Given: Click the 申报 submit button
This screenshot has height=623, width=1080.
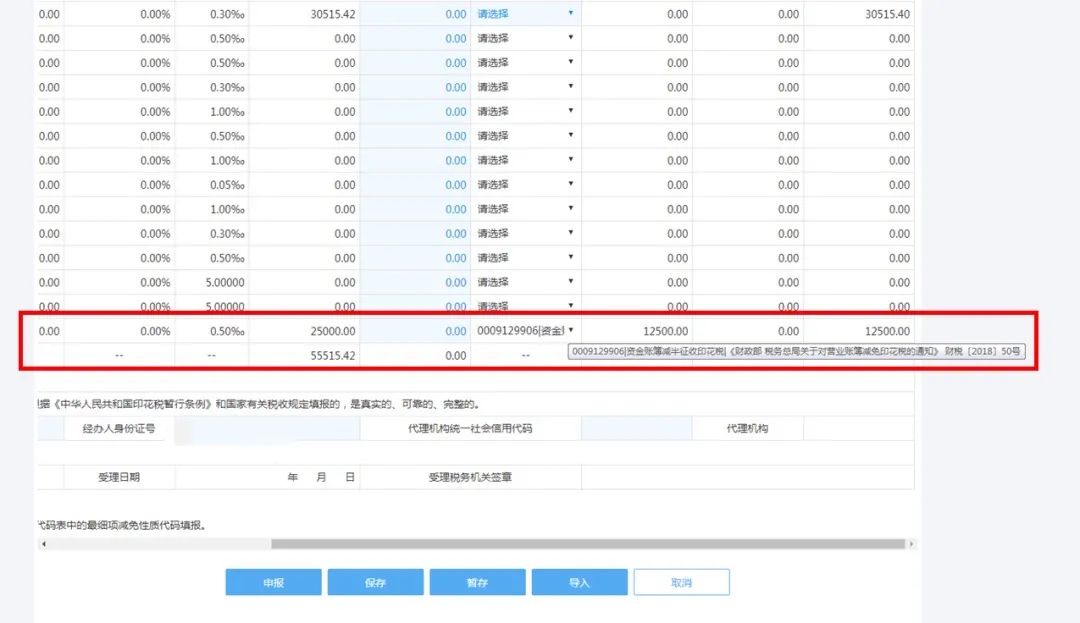Looking at the screenshot, I should pyautogui.click(x=273, y=582).
